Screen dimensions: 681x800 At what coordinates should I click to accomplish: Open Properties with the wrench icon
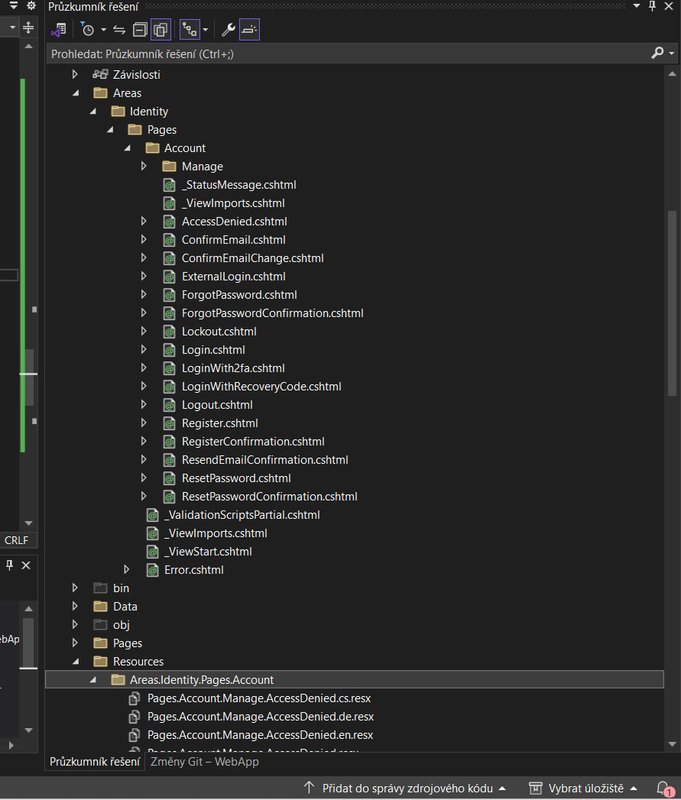(x=228, y=29)
